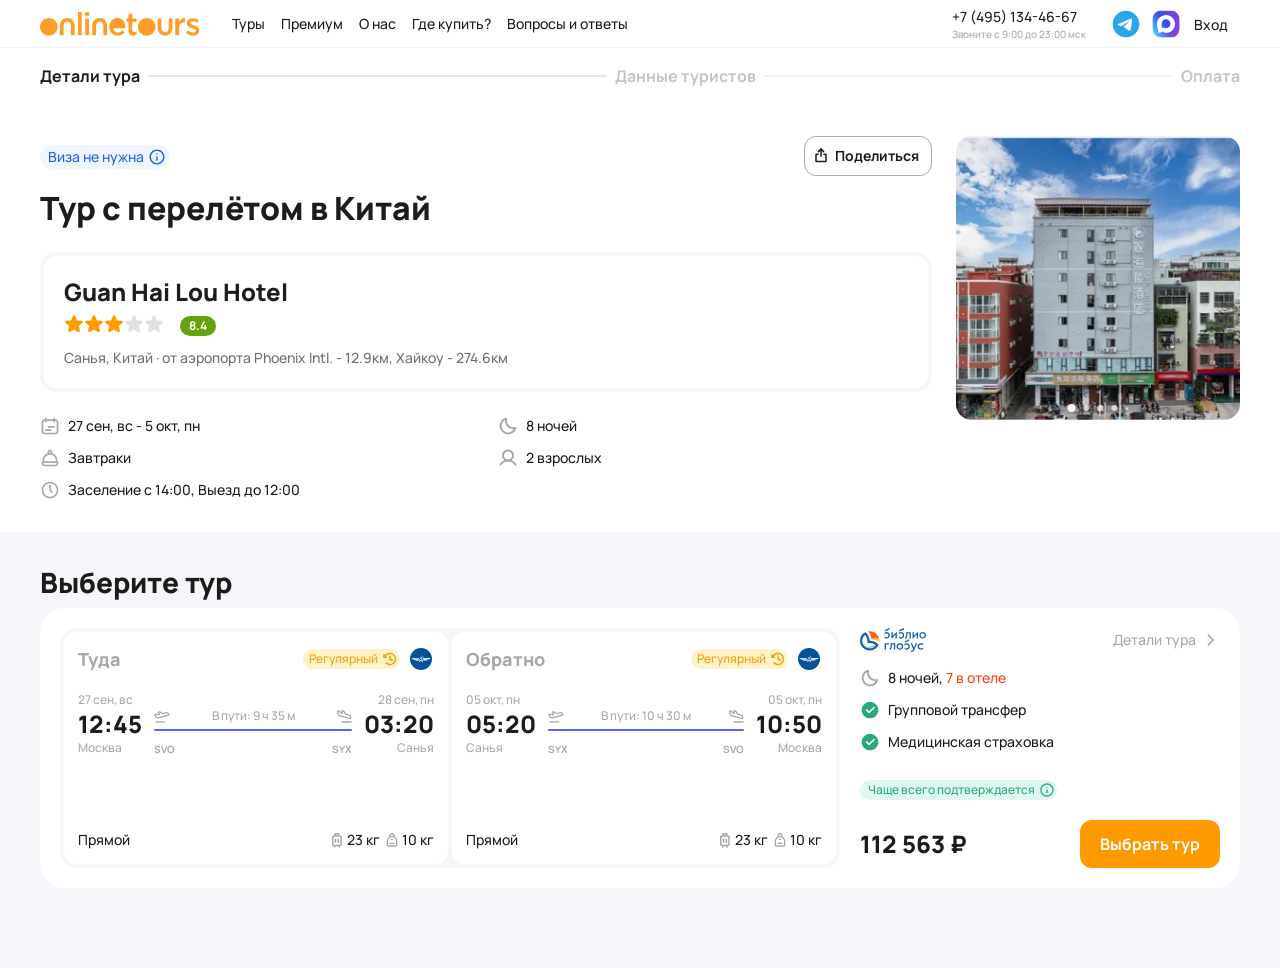The height and width of the screenshot is (968, 1280).
Task: Call the phone number +7 (495) 134-46-67
Action: 1014,17
